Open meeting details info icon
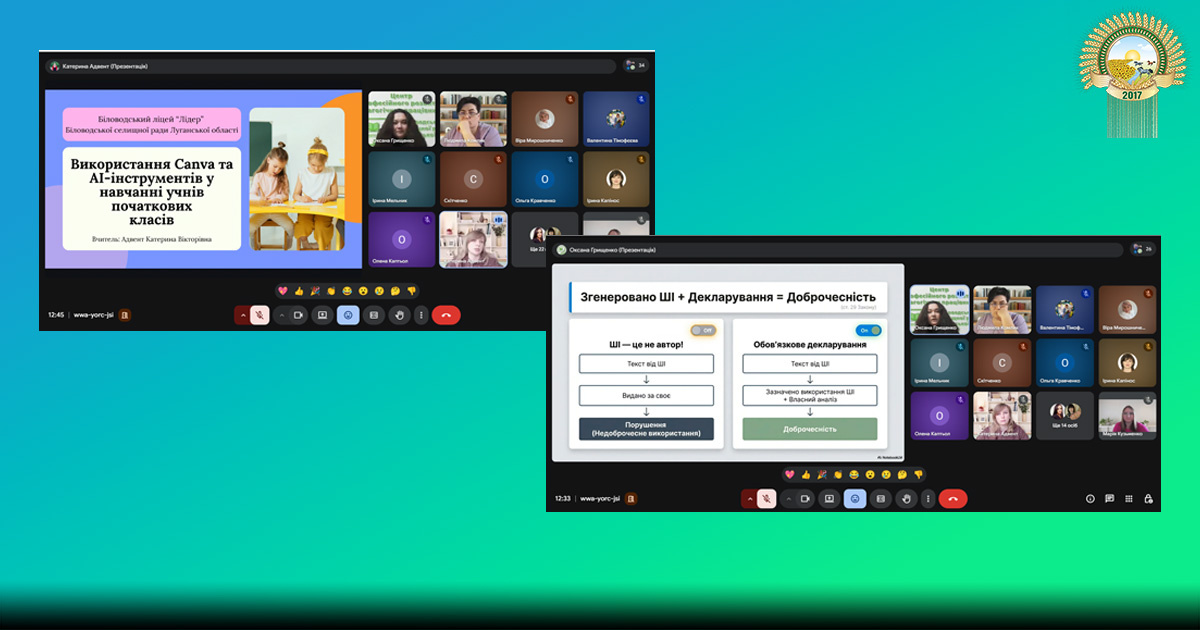 click(1091, 499)
